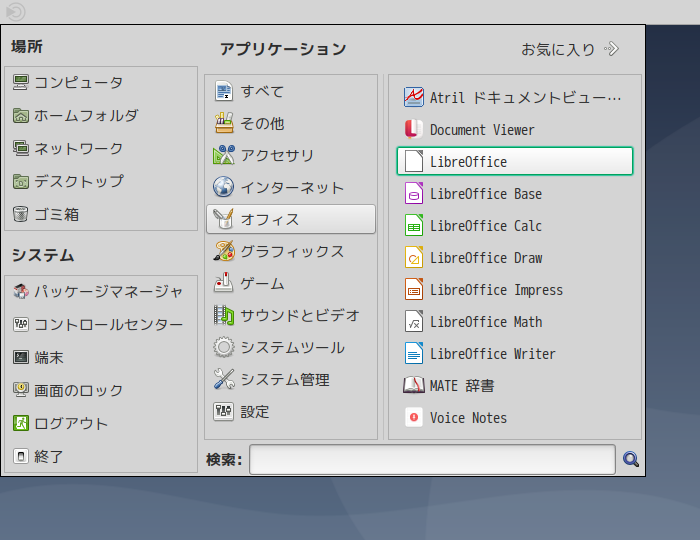Screen dimensions: 700x540
Task: Launch 端末 terminal icon
Action: (x=21, y=357)
